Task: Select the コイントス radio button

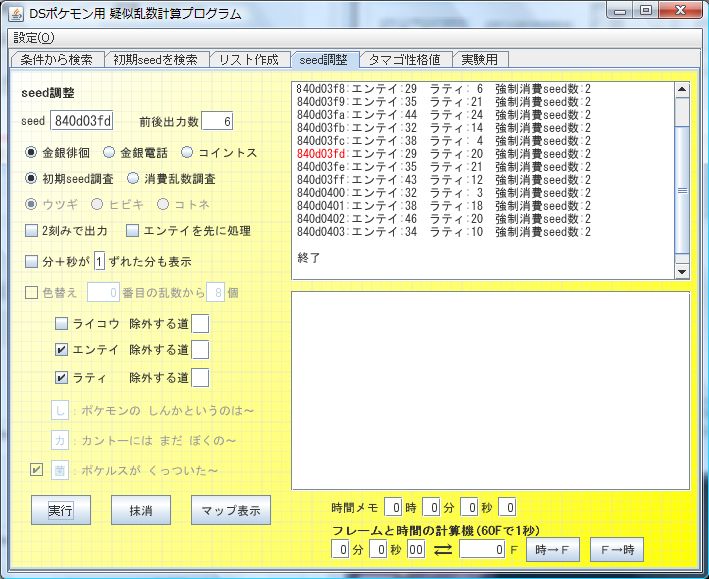Action: pyautogui.click(x=187, y=152)
